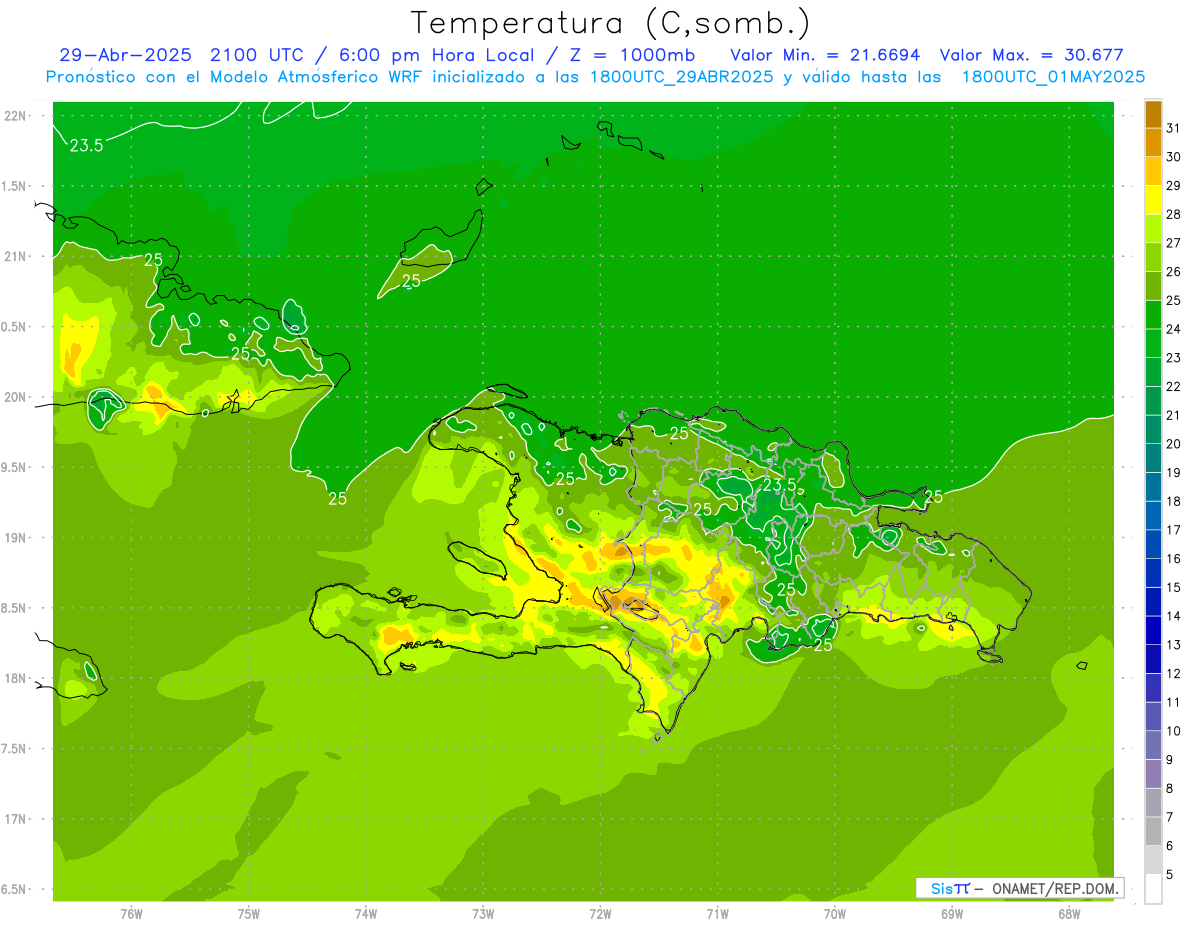Click the '76W' longitude label

tap(131, 913)
